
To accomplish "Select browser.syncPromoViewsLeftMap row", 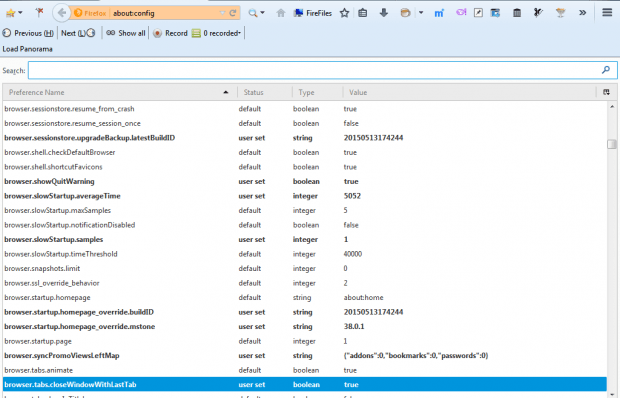I will click(305, 356).
